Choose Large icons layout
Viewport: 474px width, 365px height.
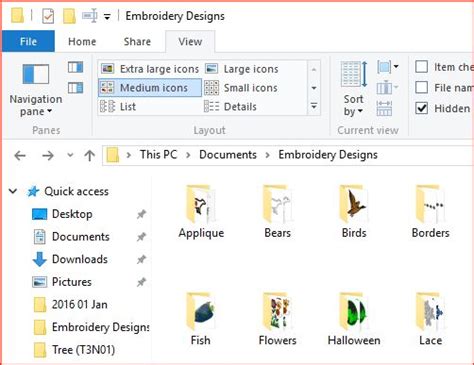[242, 69]
